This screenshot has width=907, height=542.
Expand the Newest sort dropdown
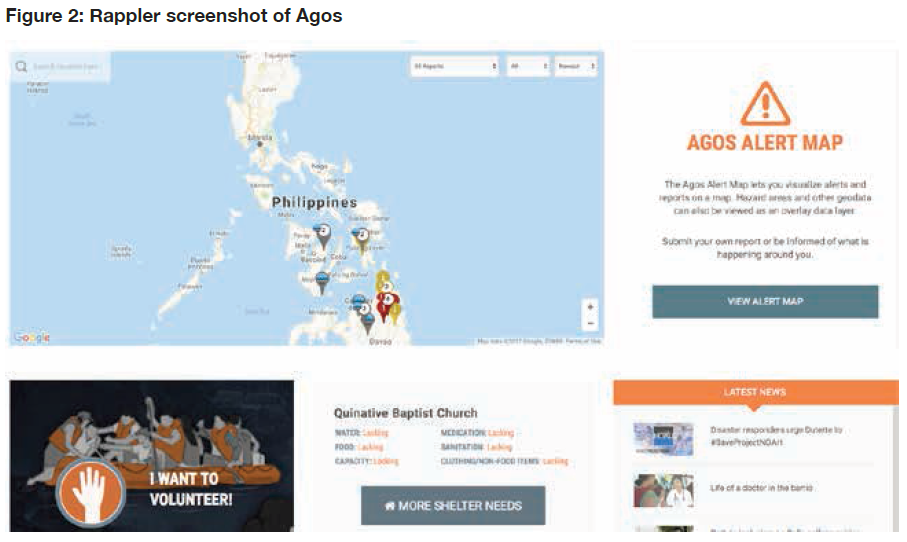(x=576, y=66)
